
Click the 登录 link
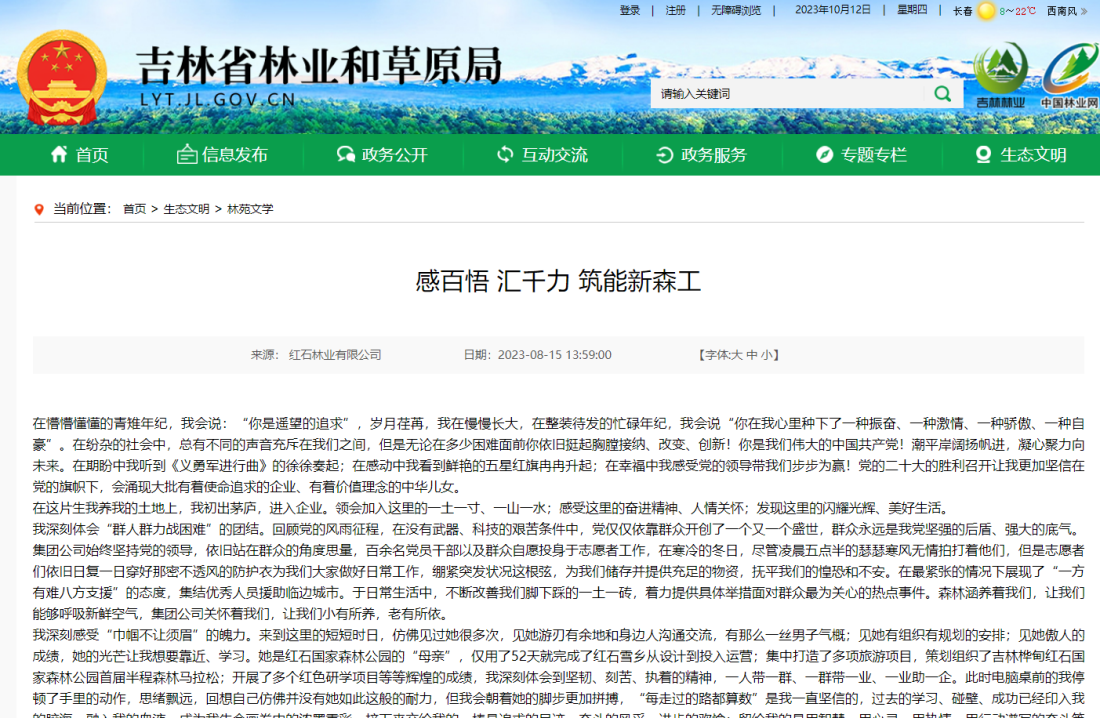coord(629,10)
